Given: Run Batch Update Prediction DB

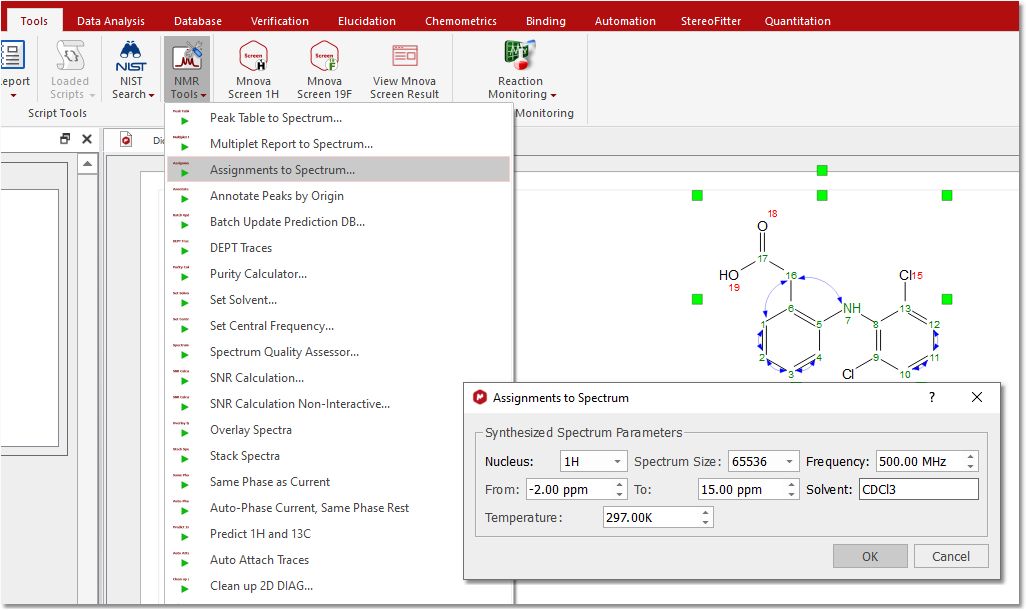Looking at the screenshot, I should click(338, 222).
